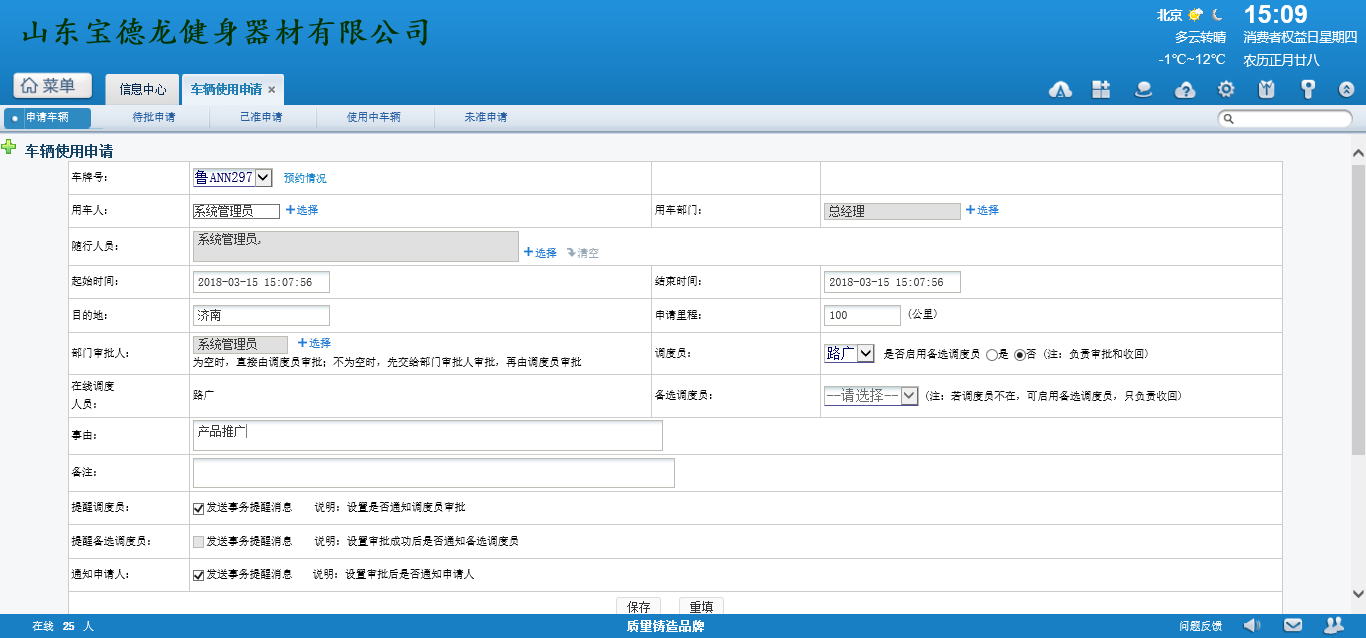This screenshot has width=1366, height=638.
Task: Expand the 调度员 dropdown showing 路广
Action: coord(849,353)
